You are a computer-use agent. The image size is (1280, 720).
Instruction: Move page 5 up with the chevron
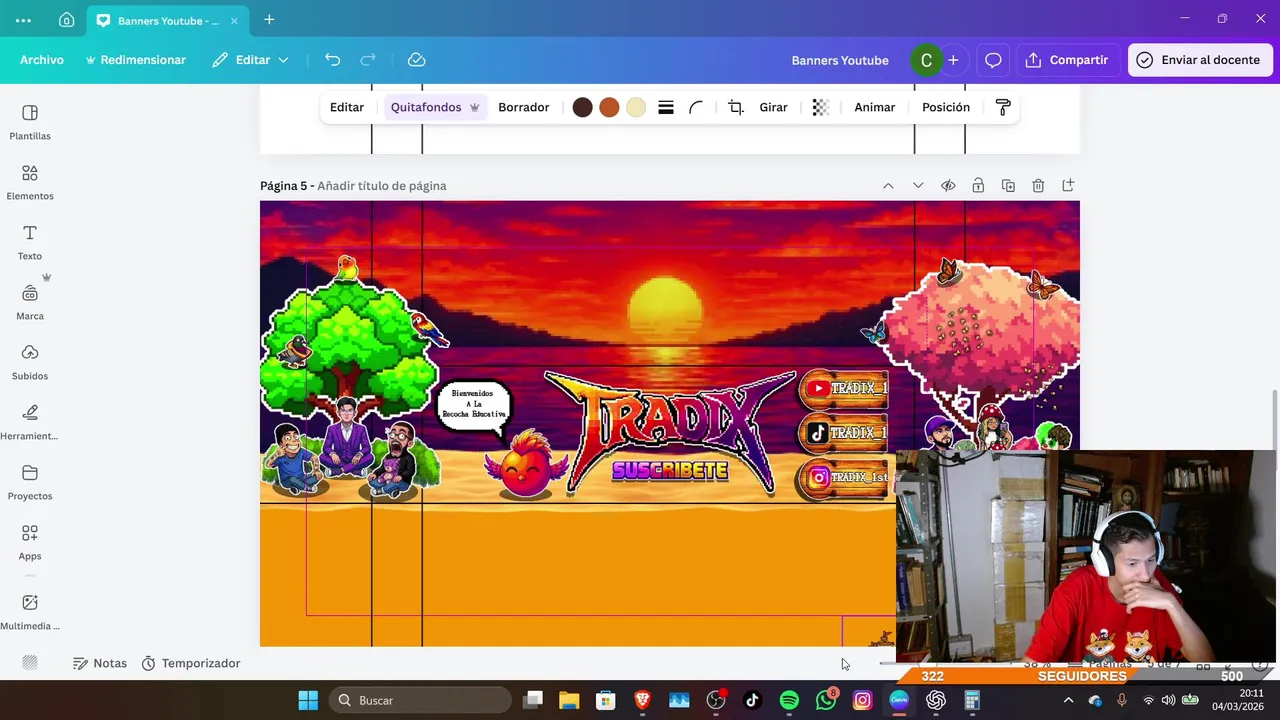pos(888,186)
